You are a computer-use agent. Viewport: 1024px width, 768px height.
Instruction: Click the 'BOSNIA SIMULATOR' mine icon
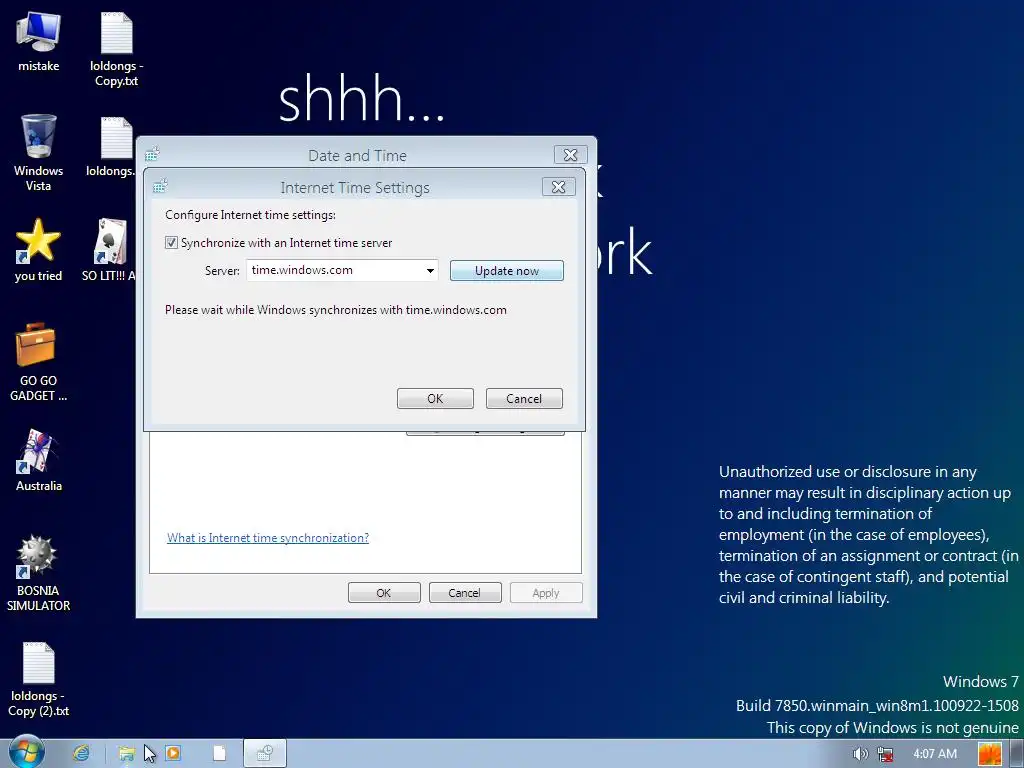(x=38, y=573)
